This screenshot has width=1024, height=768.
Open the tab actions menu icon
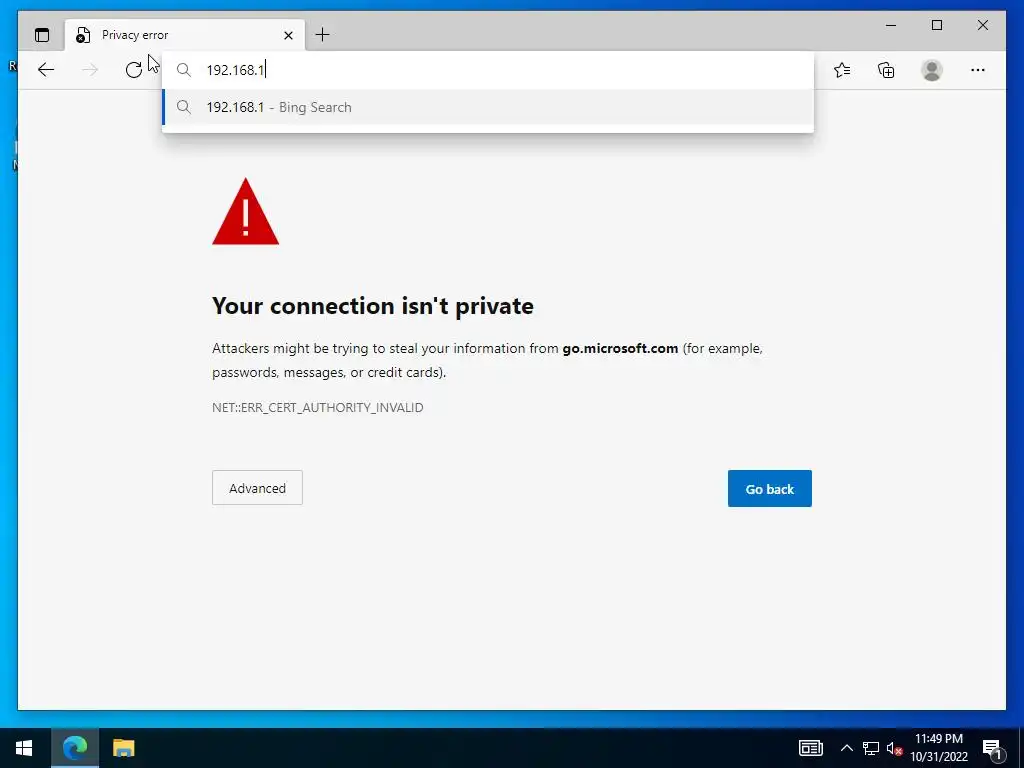[42, 35]
